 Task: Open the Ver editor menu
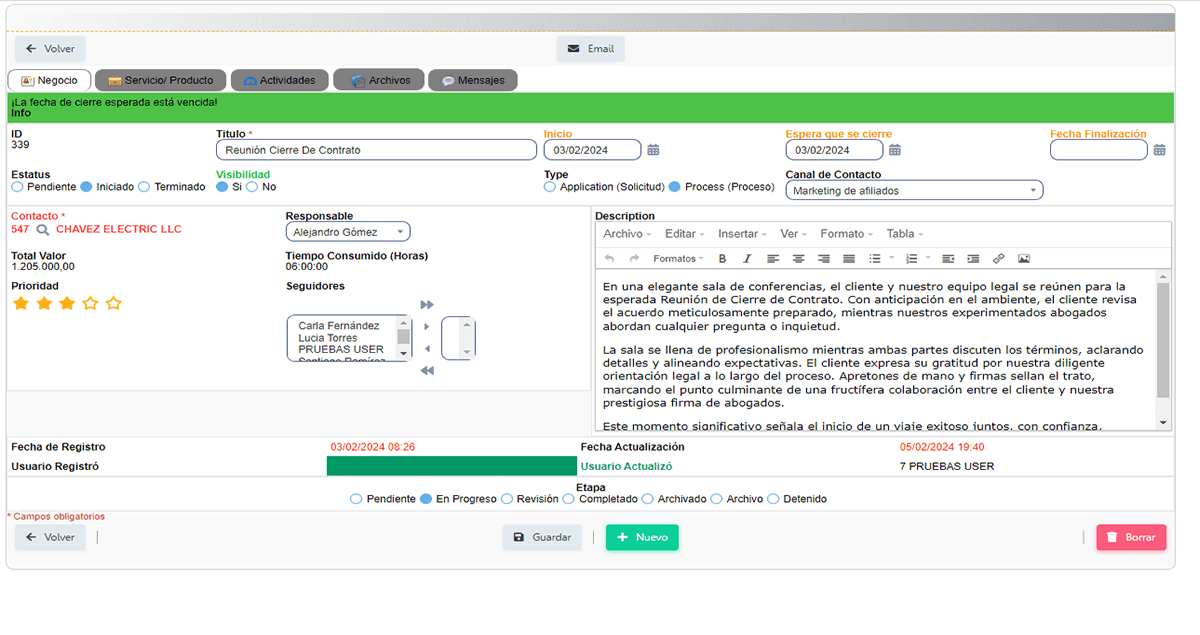(x=794, y=234)
